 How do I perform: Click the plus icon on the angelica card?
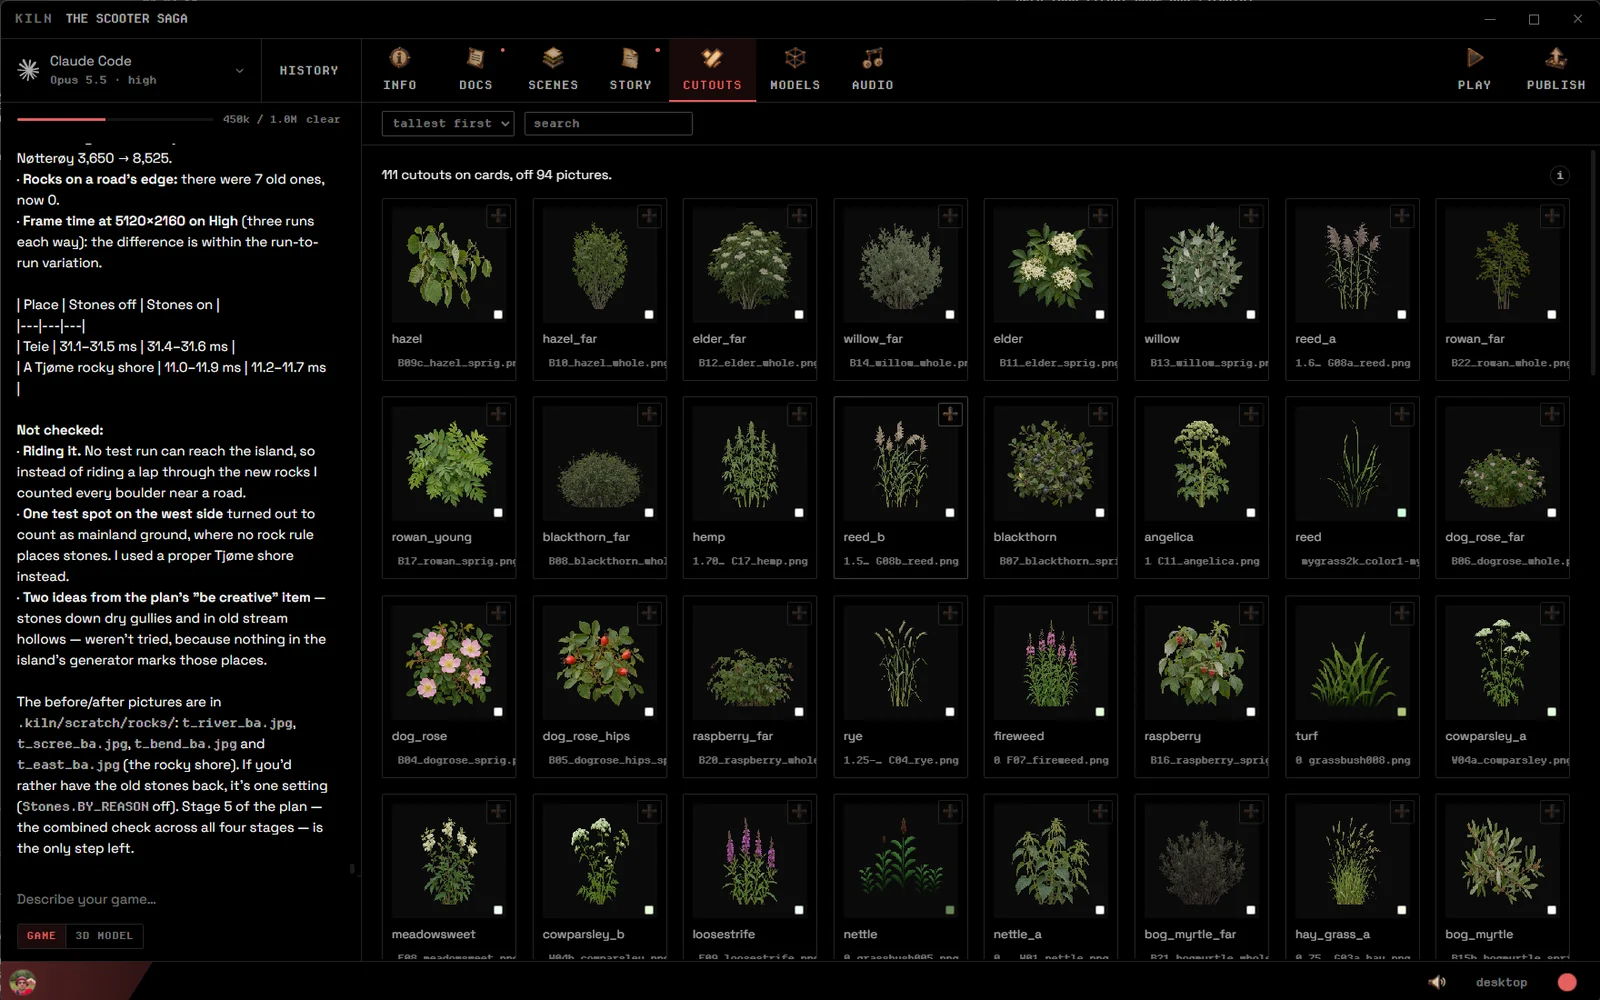[x=1251, y=414]
